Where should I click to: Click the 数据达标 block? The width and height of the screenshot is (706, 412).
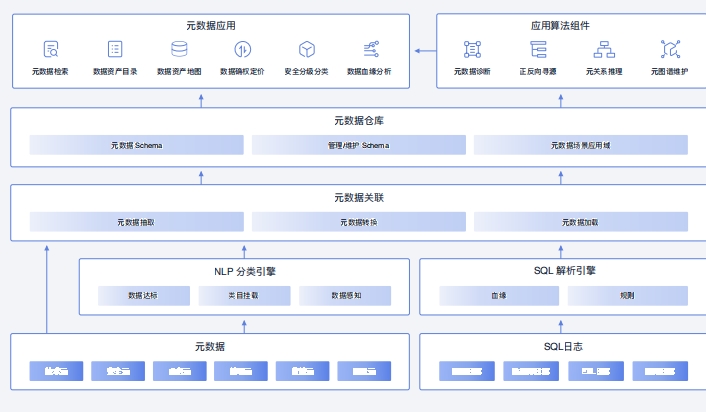pyautogui.click(x=144, y=296)
